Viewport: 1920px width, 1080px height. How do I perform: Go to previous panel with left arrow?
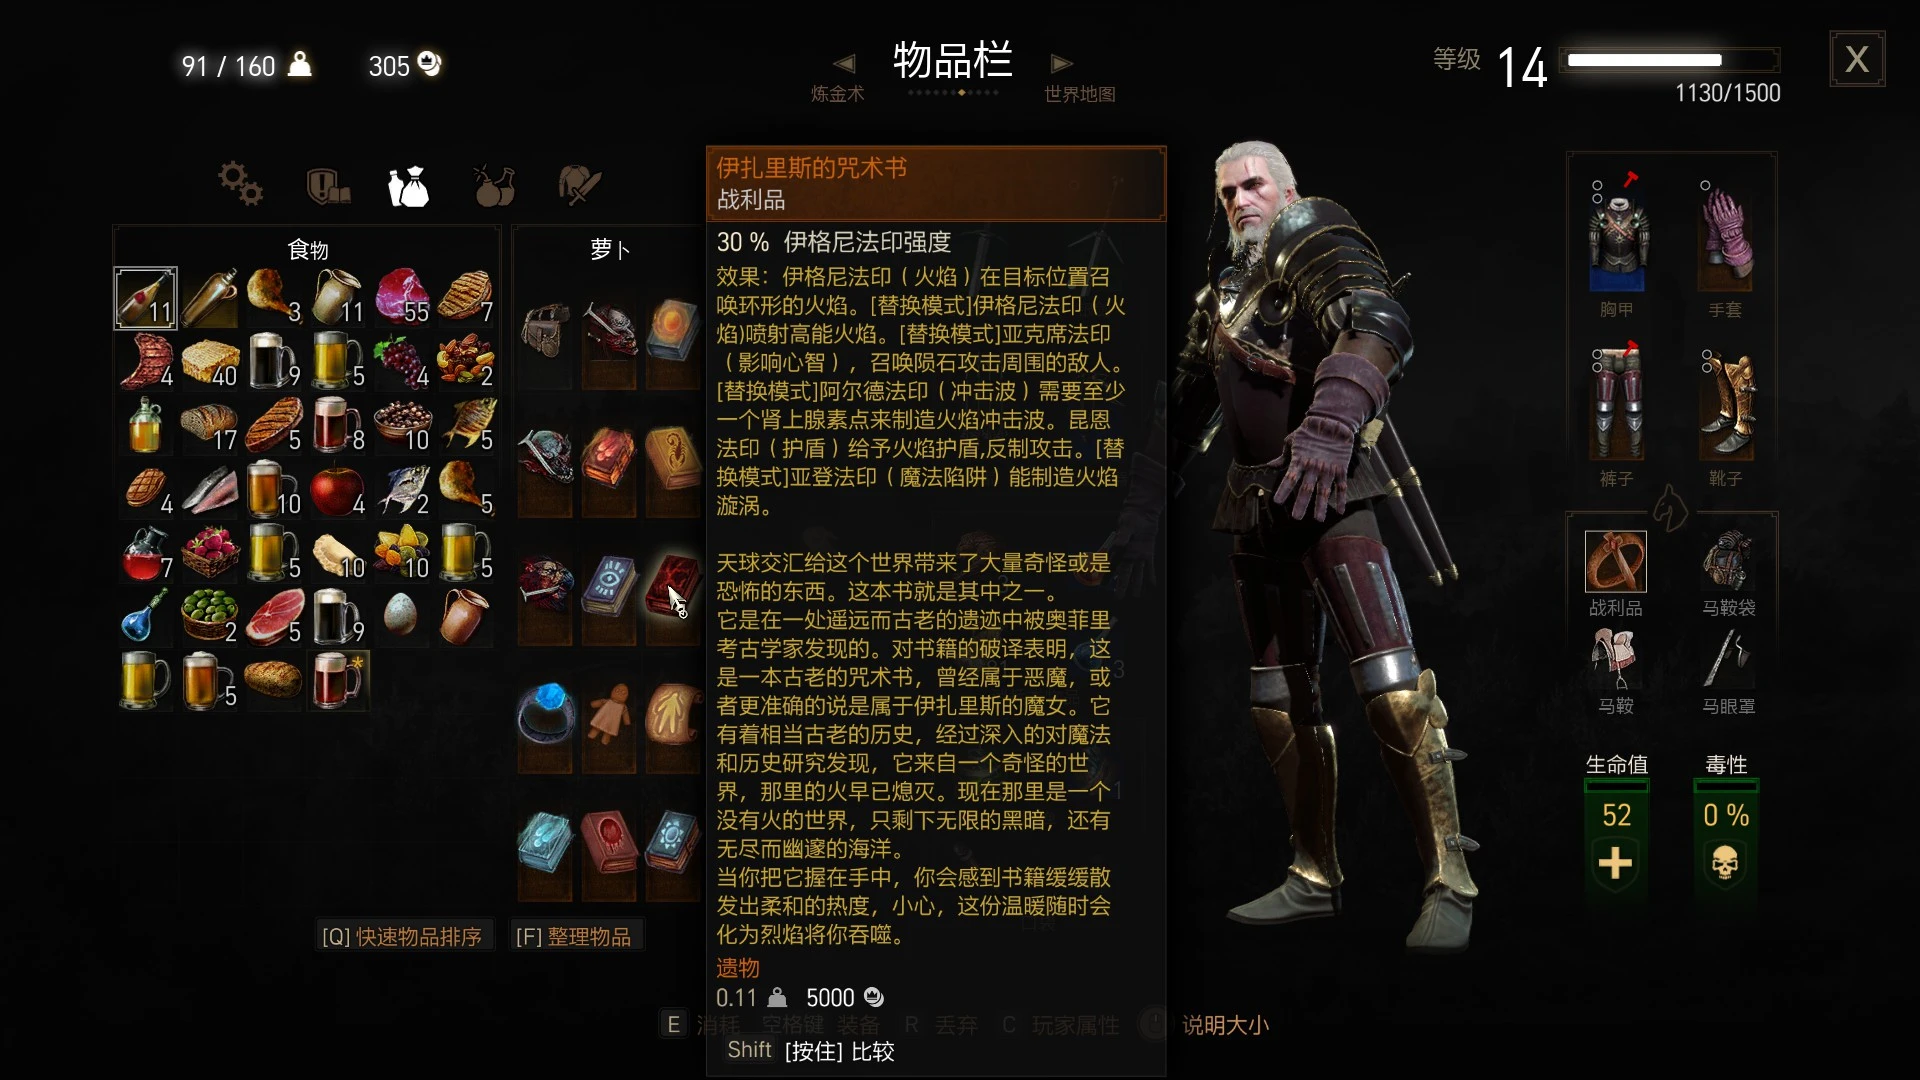844,64
